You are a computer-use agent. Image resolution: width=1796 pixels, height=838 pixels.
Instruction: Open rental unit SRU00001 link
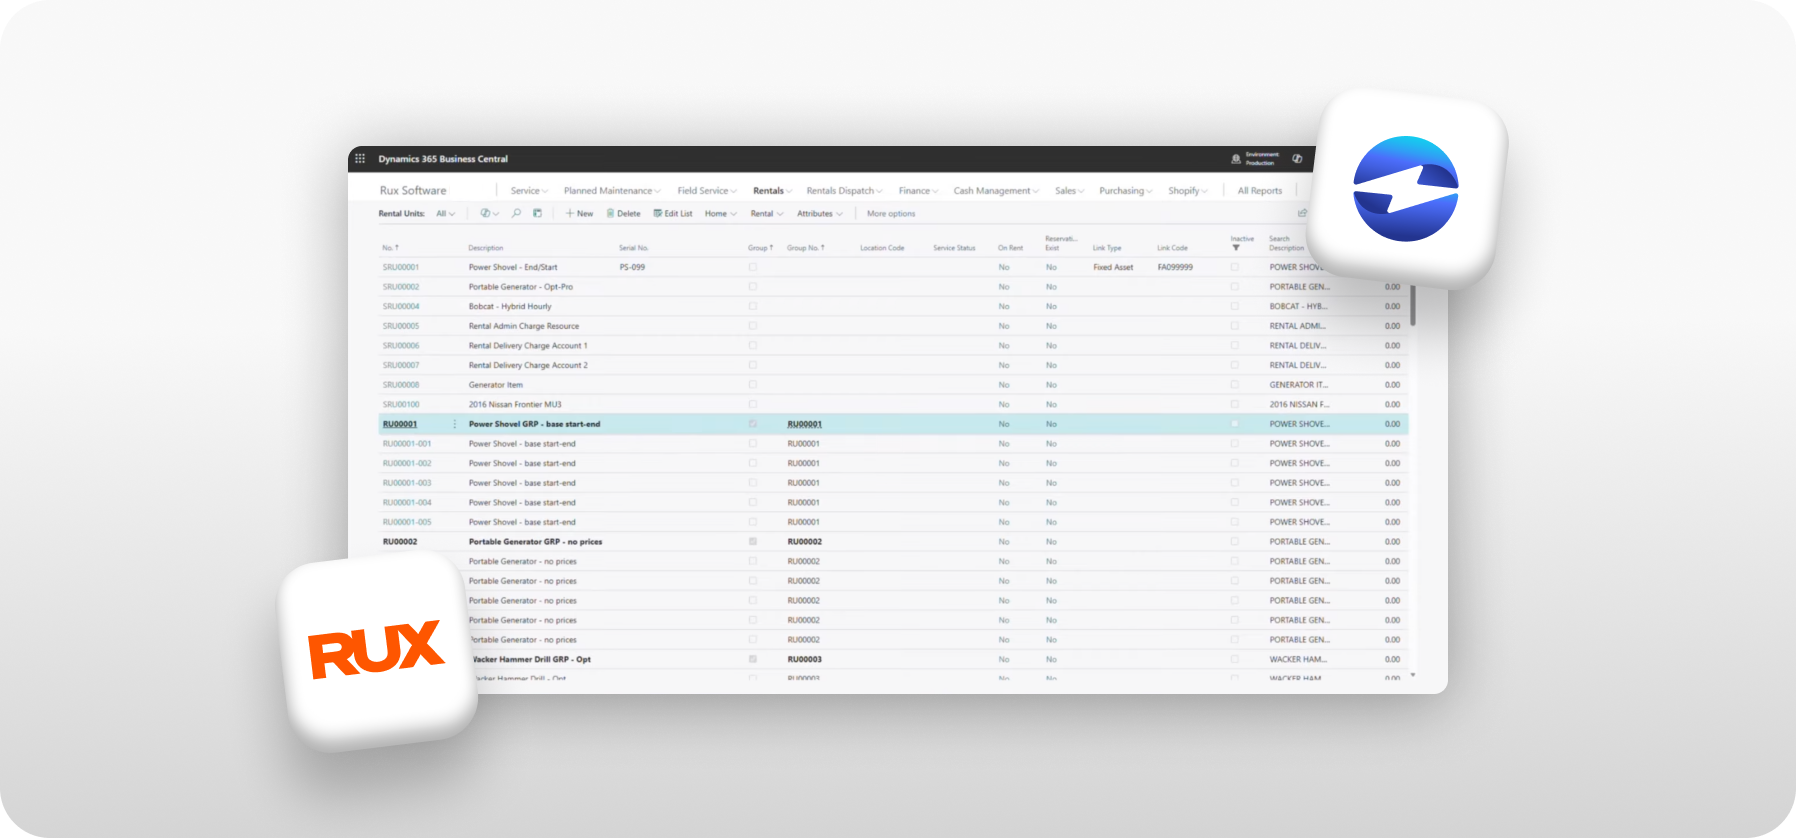[401, 267]
